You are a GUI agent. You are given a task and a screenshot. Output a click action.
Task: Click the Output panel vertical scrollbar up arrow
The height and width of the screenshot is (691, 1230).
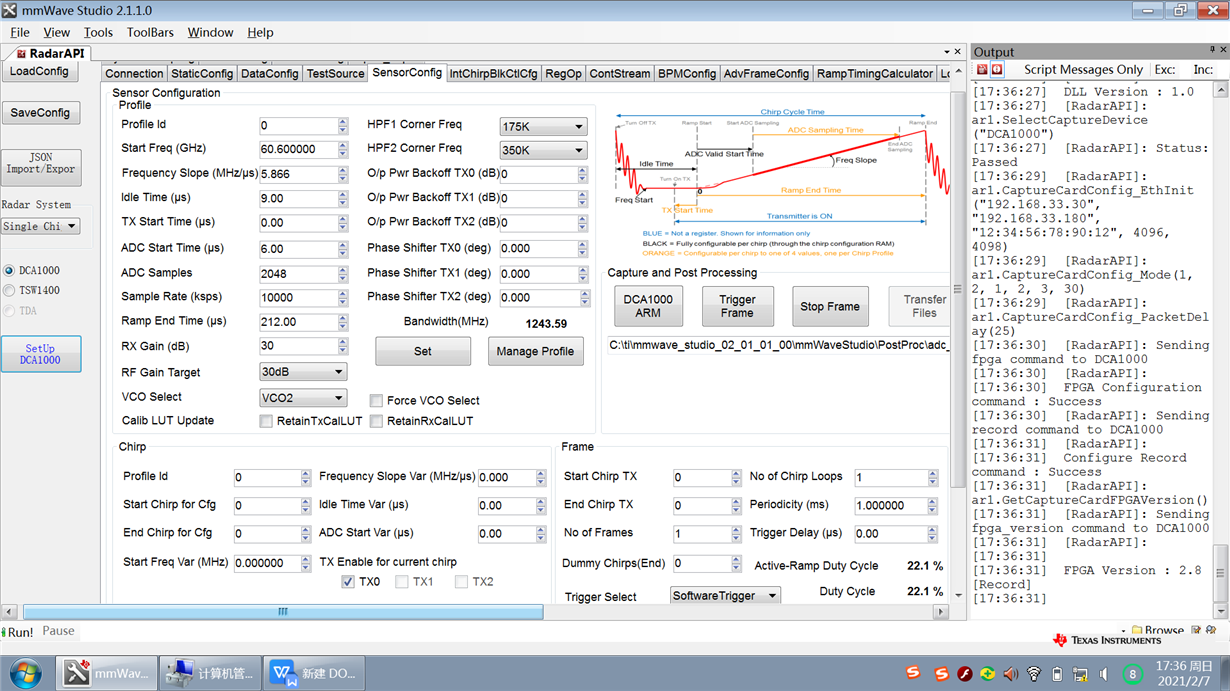tap(1221, 89)
